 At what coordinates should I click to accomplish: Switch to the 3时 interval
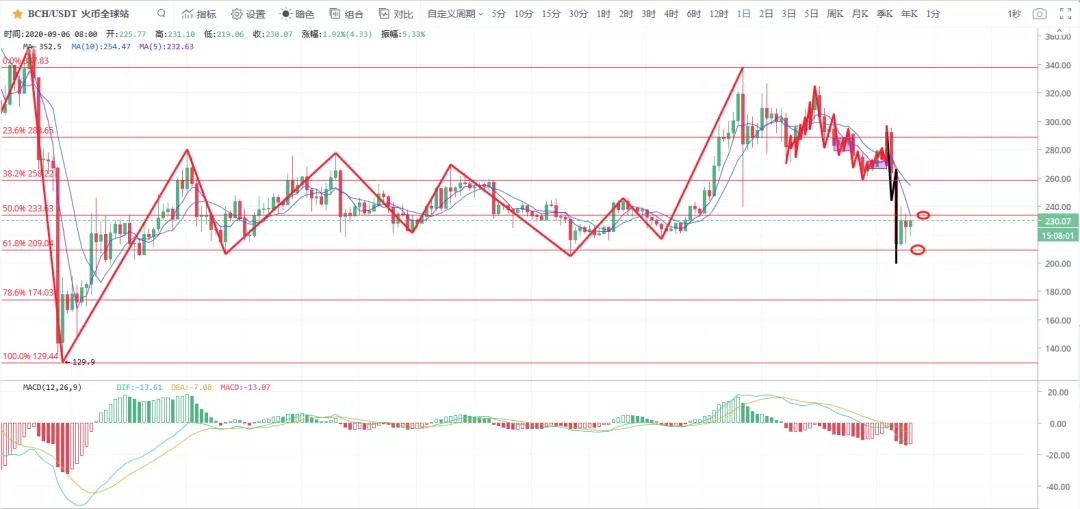tap(648, 14)
